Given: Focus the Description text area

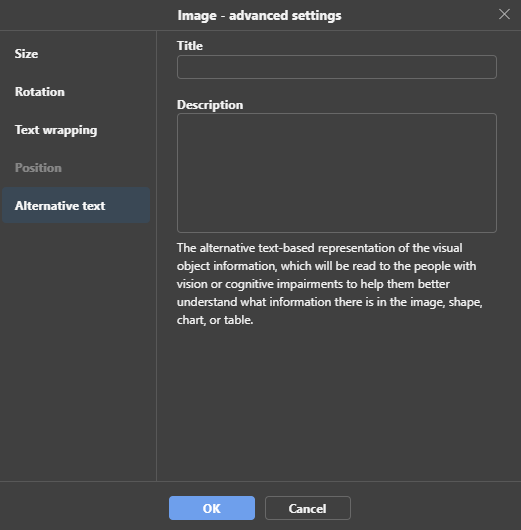Looking at the screenshot, I should tap(337, 173).
